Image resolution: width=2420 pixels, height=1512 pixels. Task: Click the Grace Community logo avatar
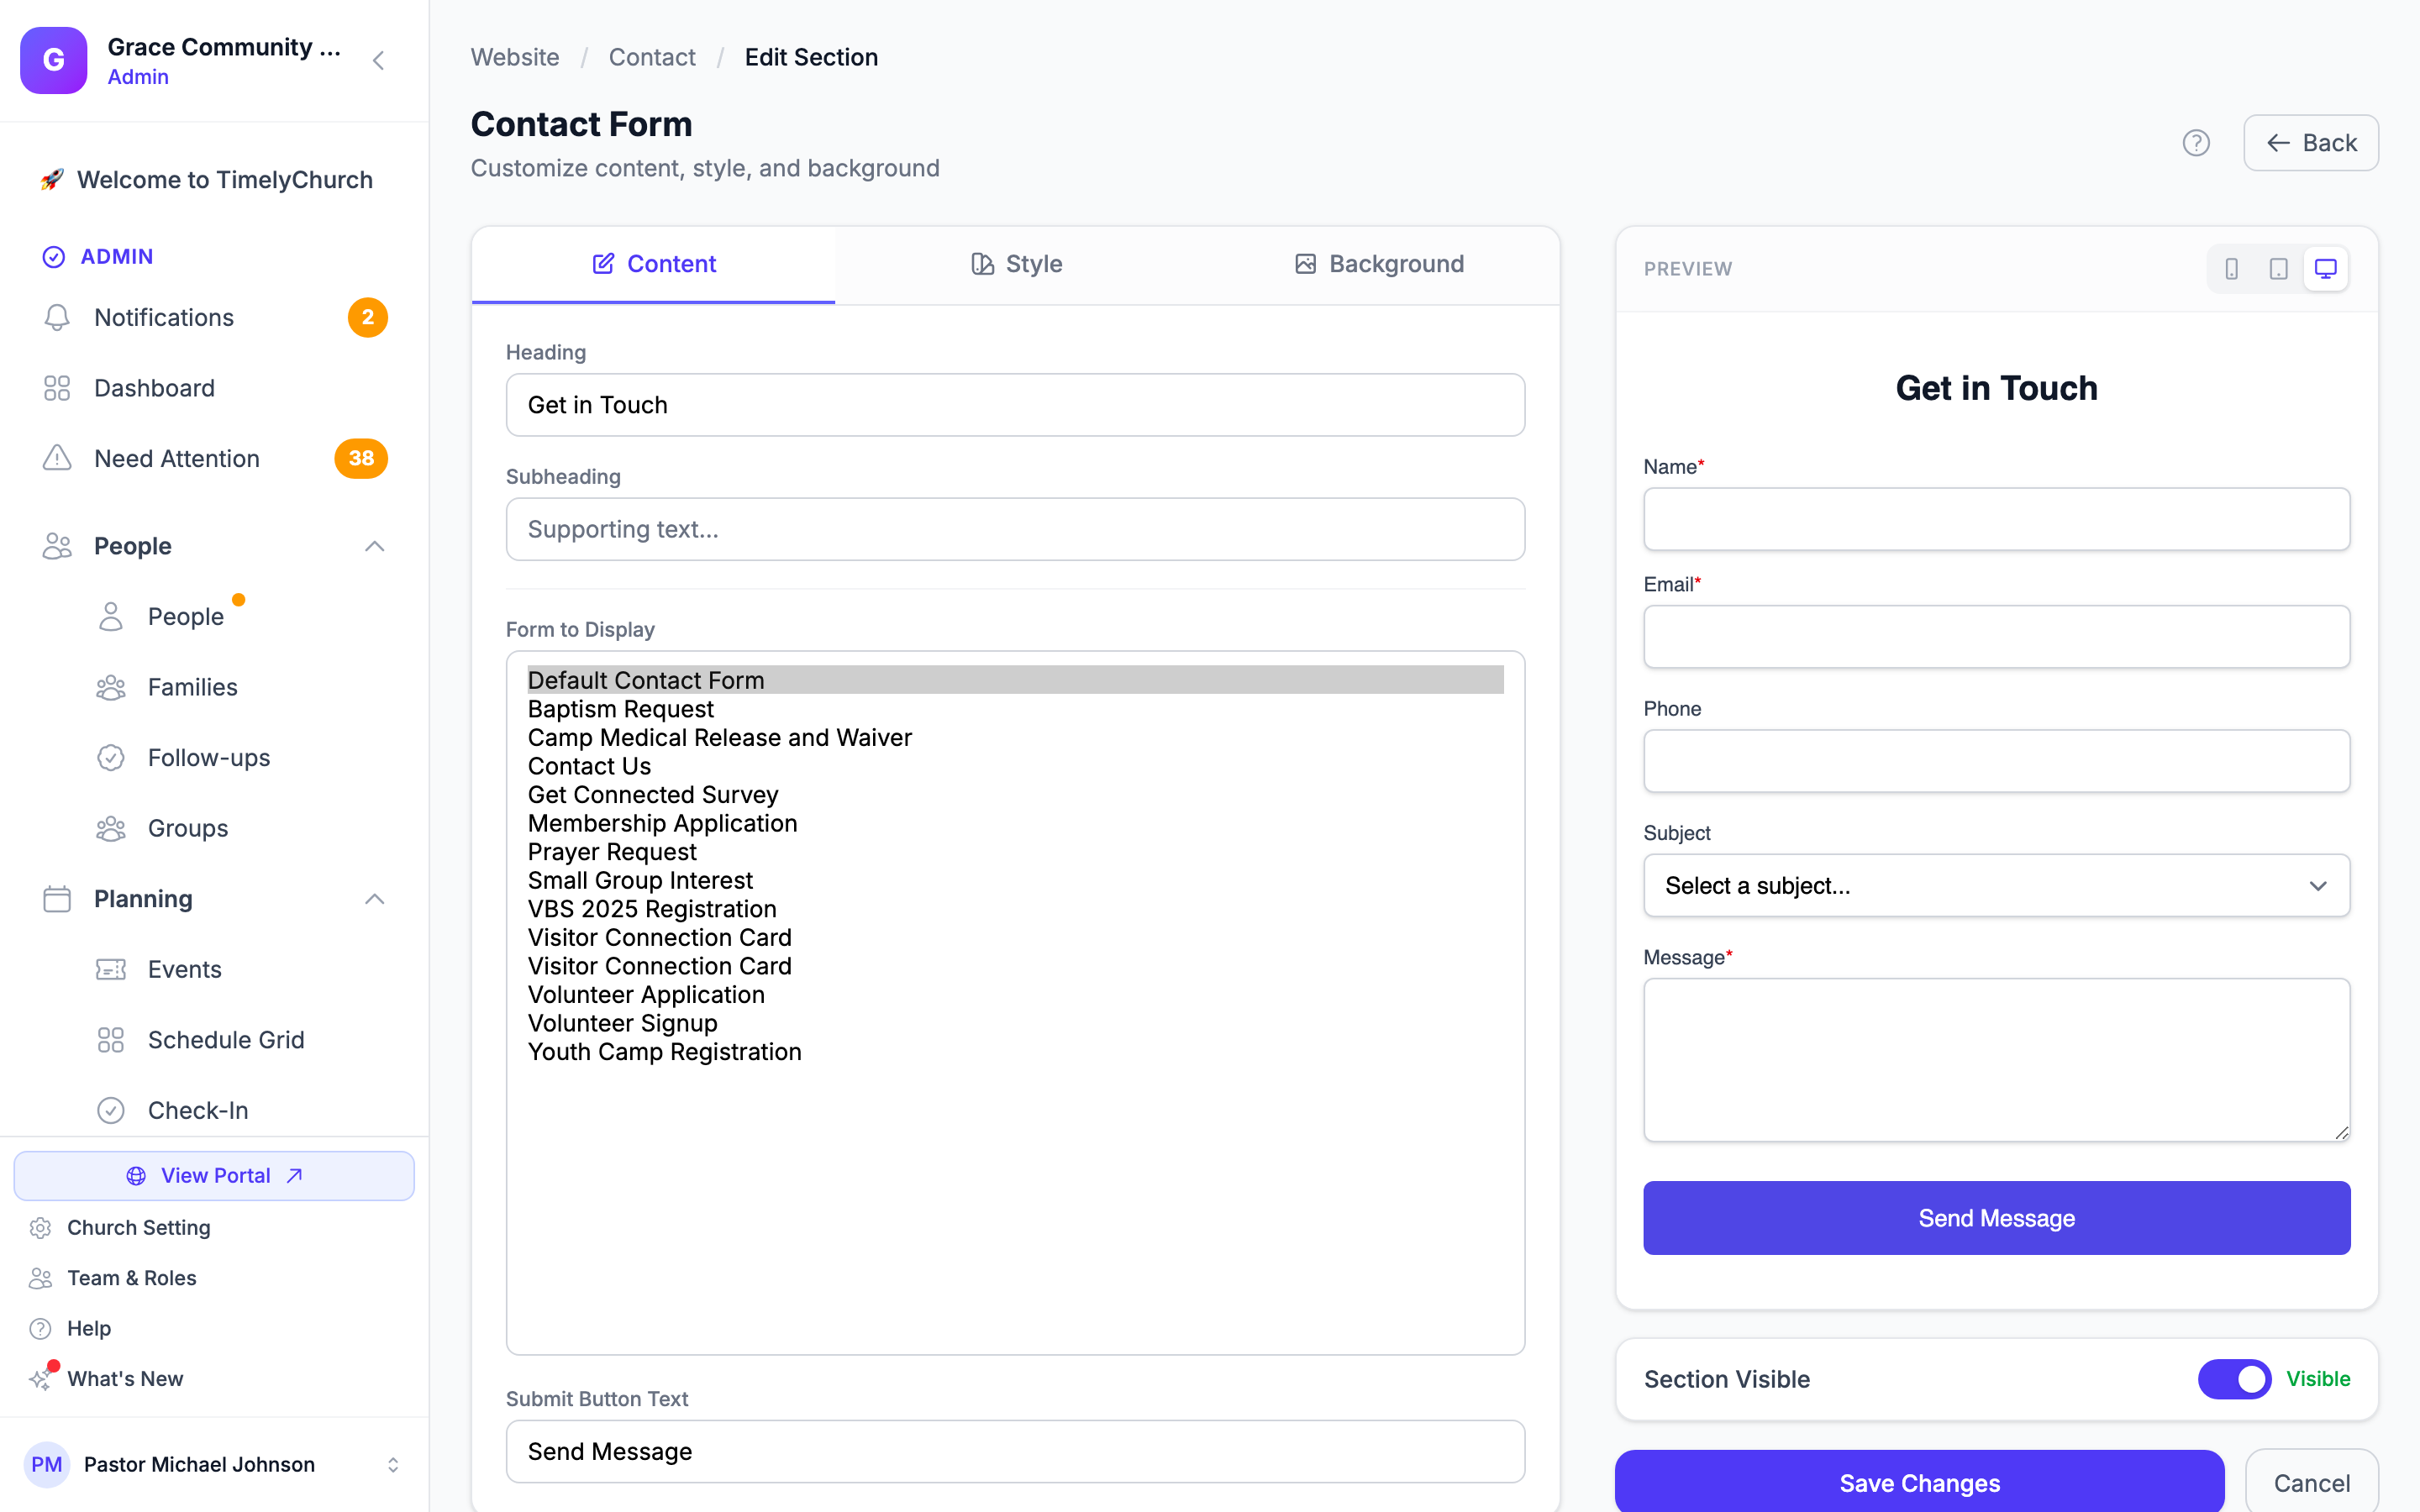[x=54, y=60]
